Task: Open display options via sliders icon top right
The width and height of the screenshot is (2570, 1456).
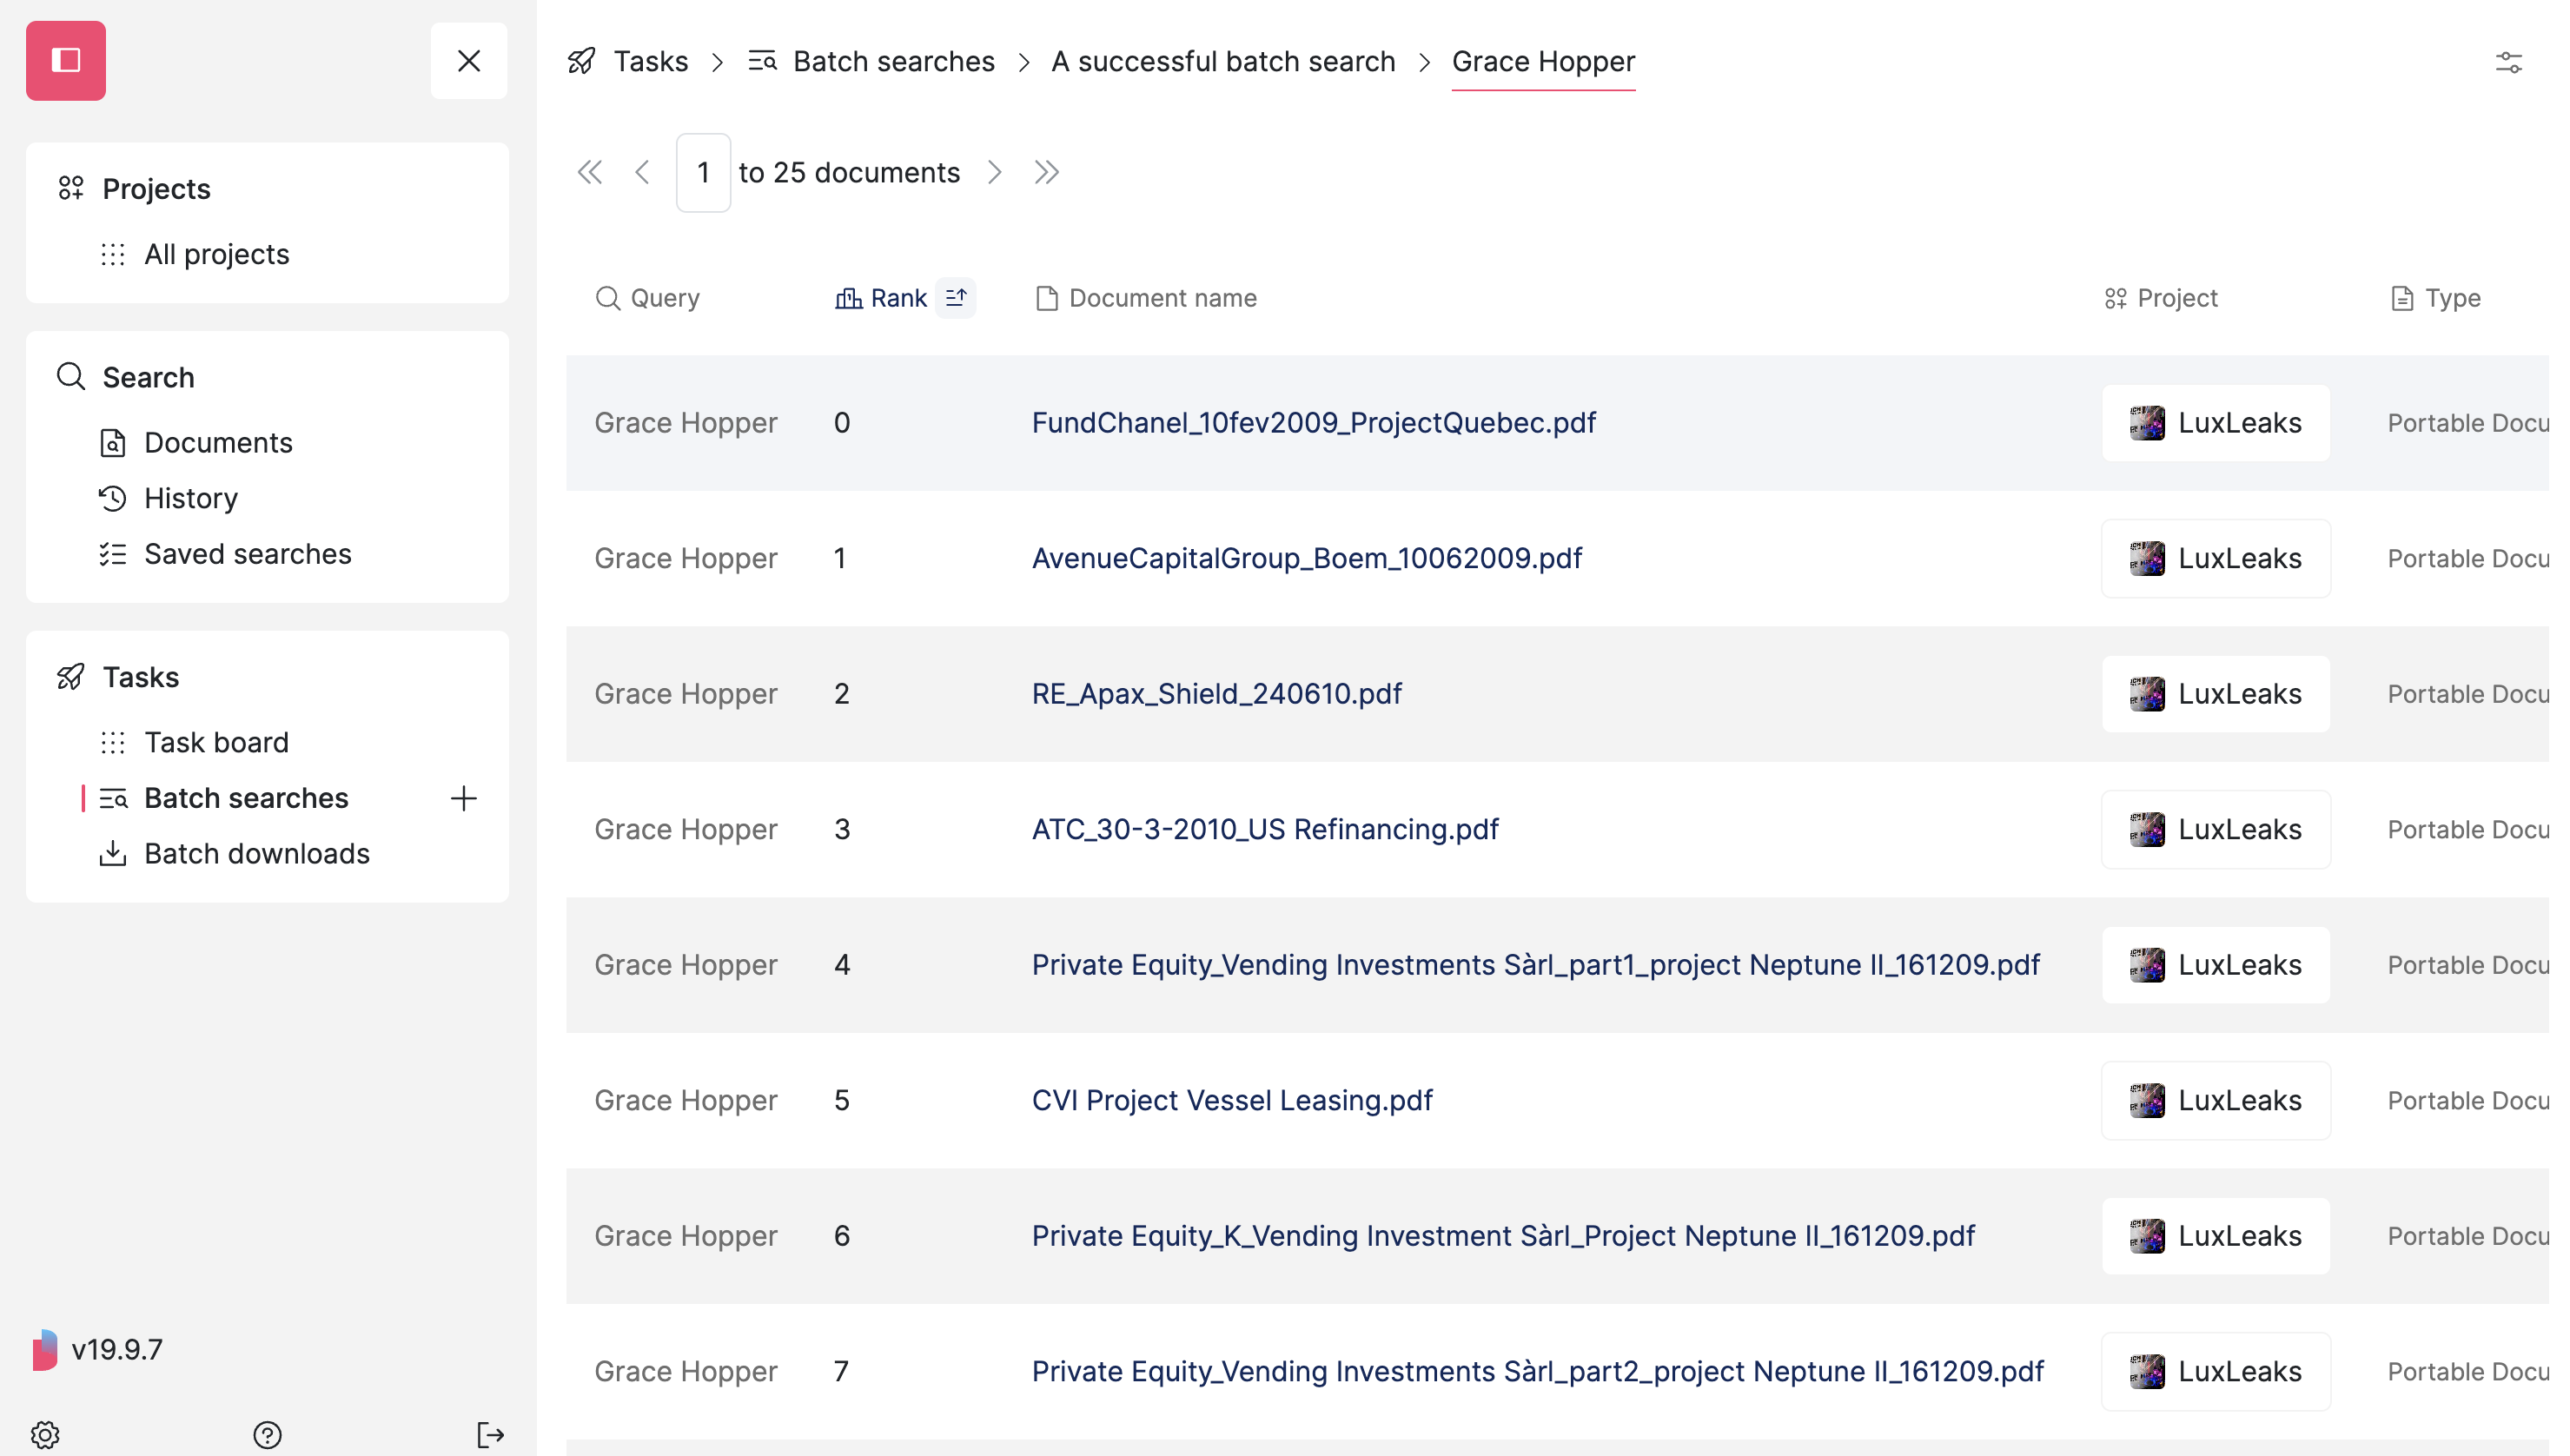Action: point(2510,61)
